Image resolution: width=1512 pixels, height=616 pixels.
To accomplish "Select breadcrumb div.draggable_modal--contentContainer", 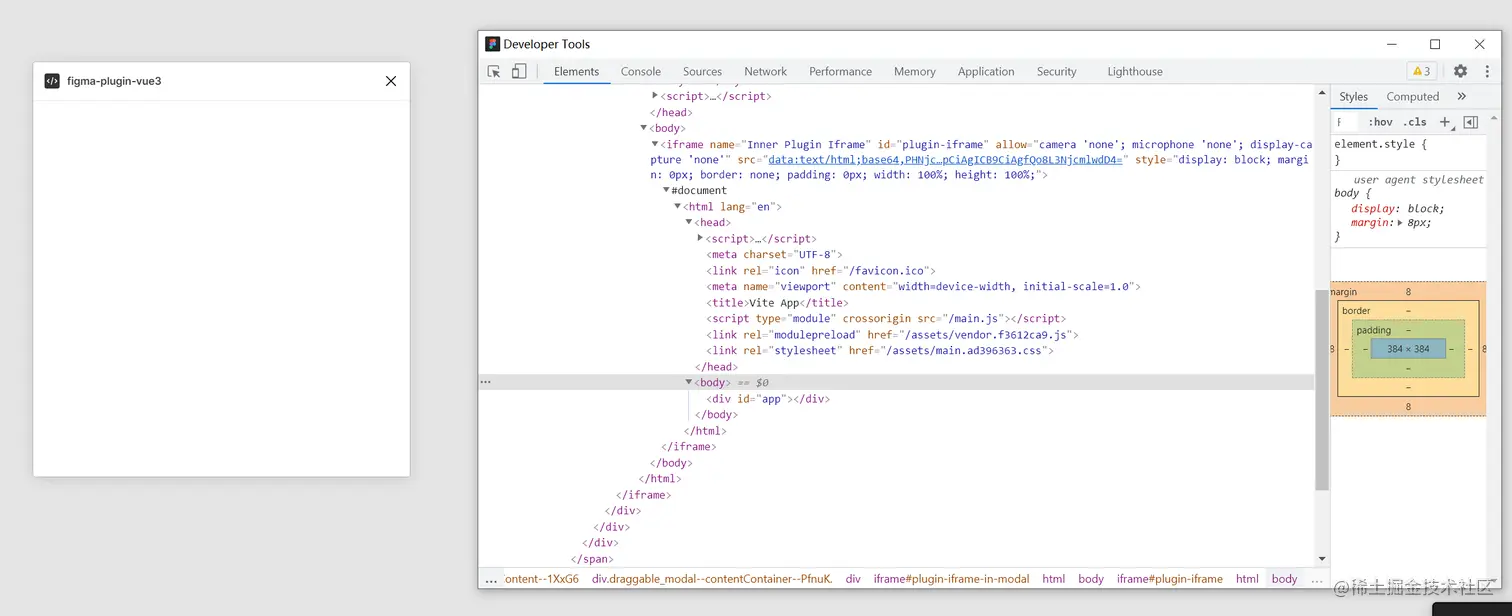I will pos(712,578).
